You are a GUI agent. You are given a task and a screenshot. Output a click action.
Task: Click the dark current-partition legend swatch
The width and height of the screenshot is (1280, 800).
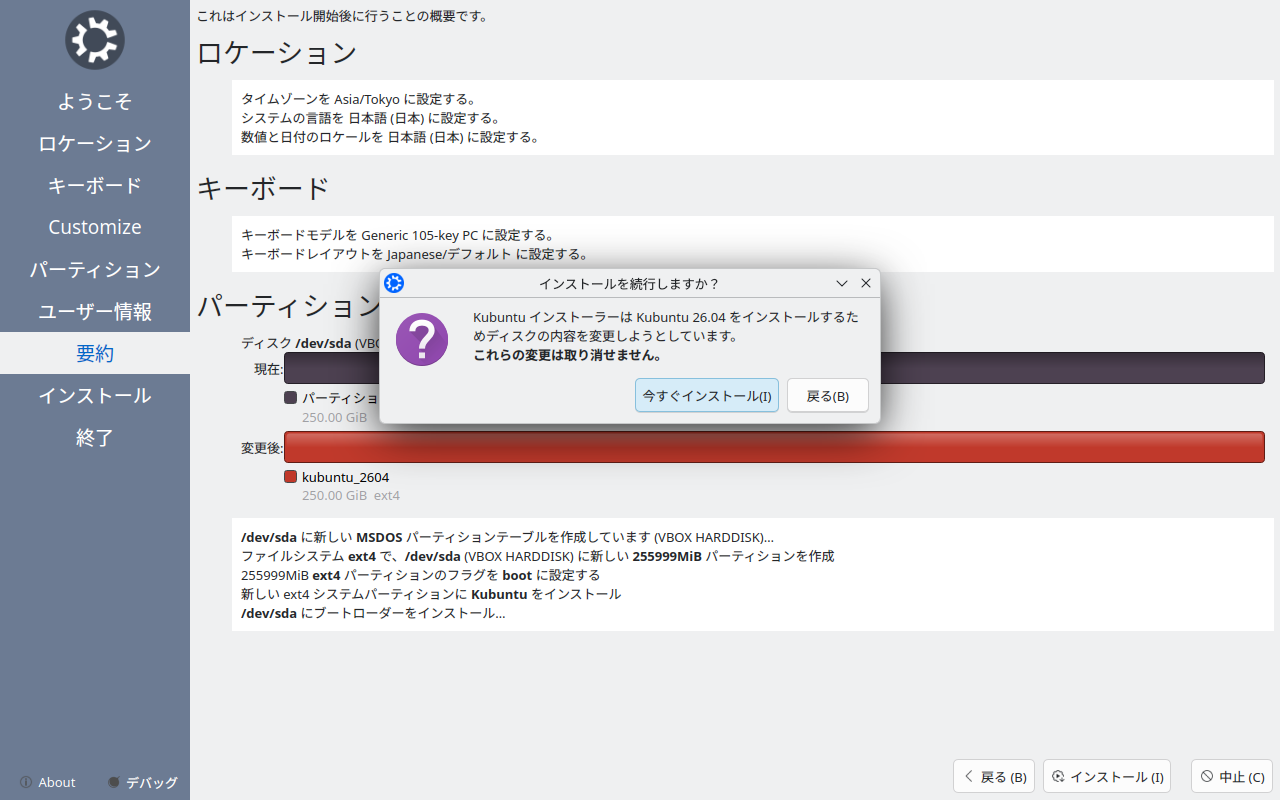coord(291,397)
